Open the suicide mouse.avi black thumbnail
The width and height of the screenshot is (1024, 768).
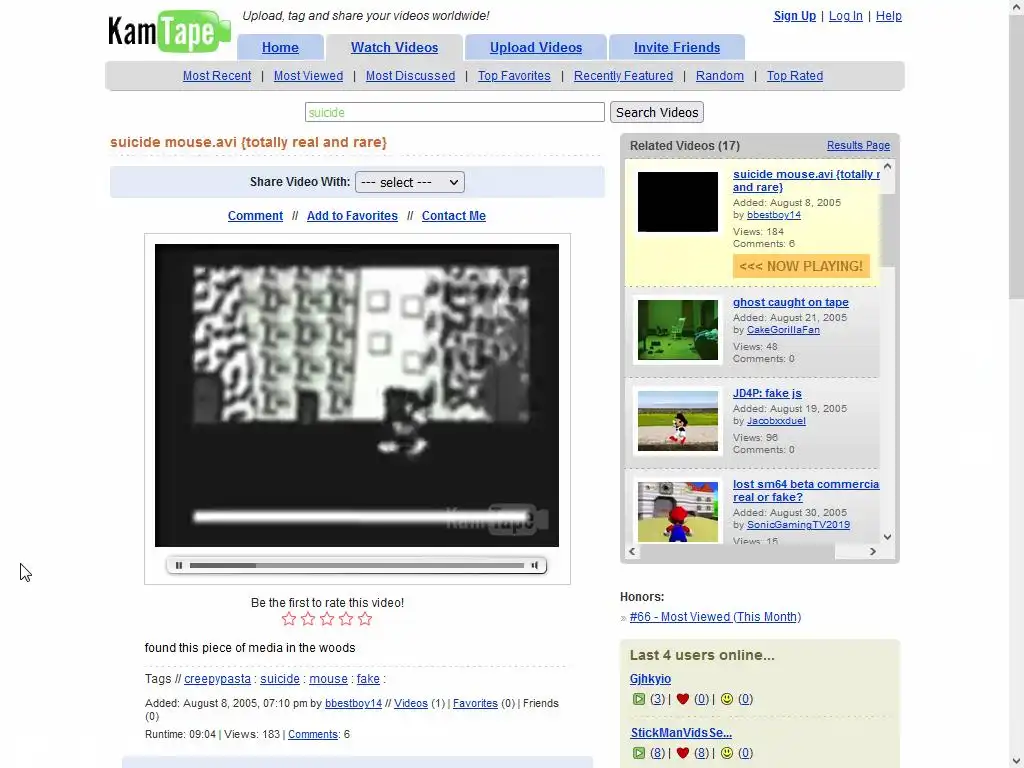click(677, 202)
